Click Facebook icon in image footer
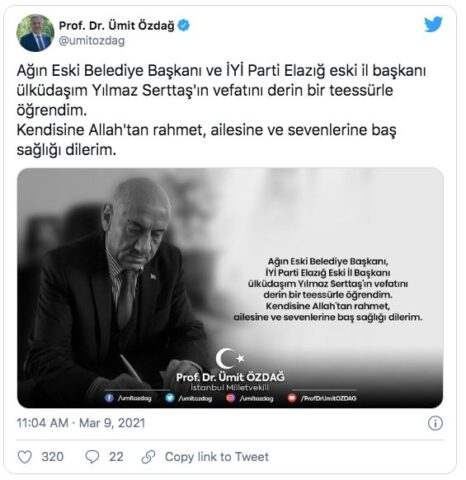The image size is (466, 480). click(x=109, y=398)
